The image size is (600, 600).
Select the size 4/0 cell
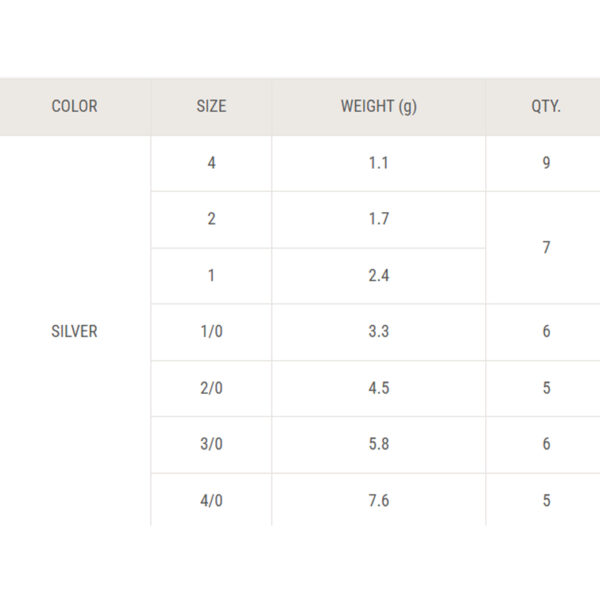click(211, 501)
